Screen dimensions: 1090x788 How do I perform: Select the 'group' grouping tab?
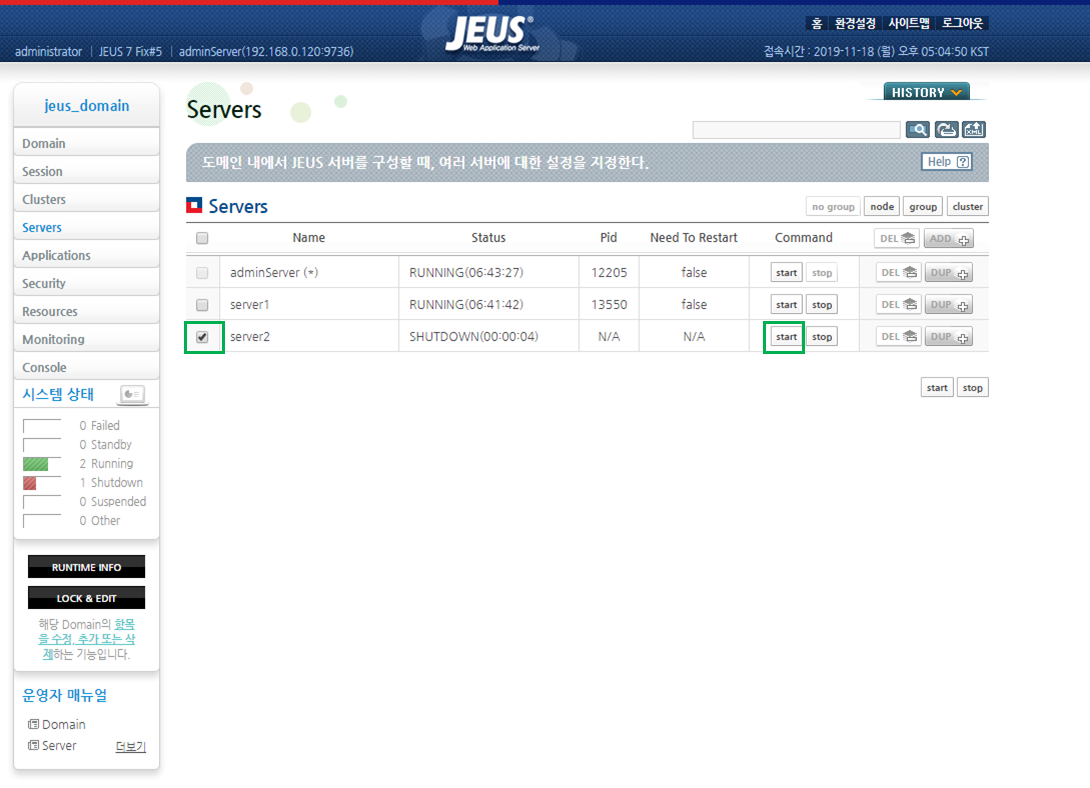click(x=923, y=206)
